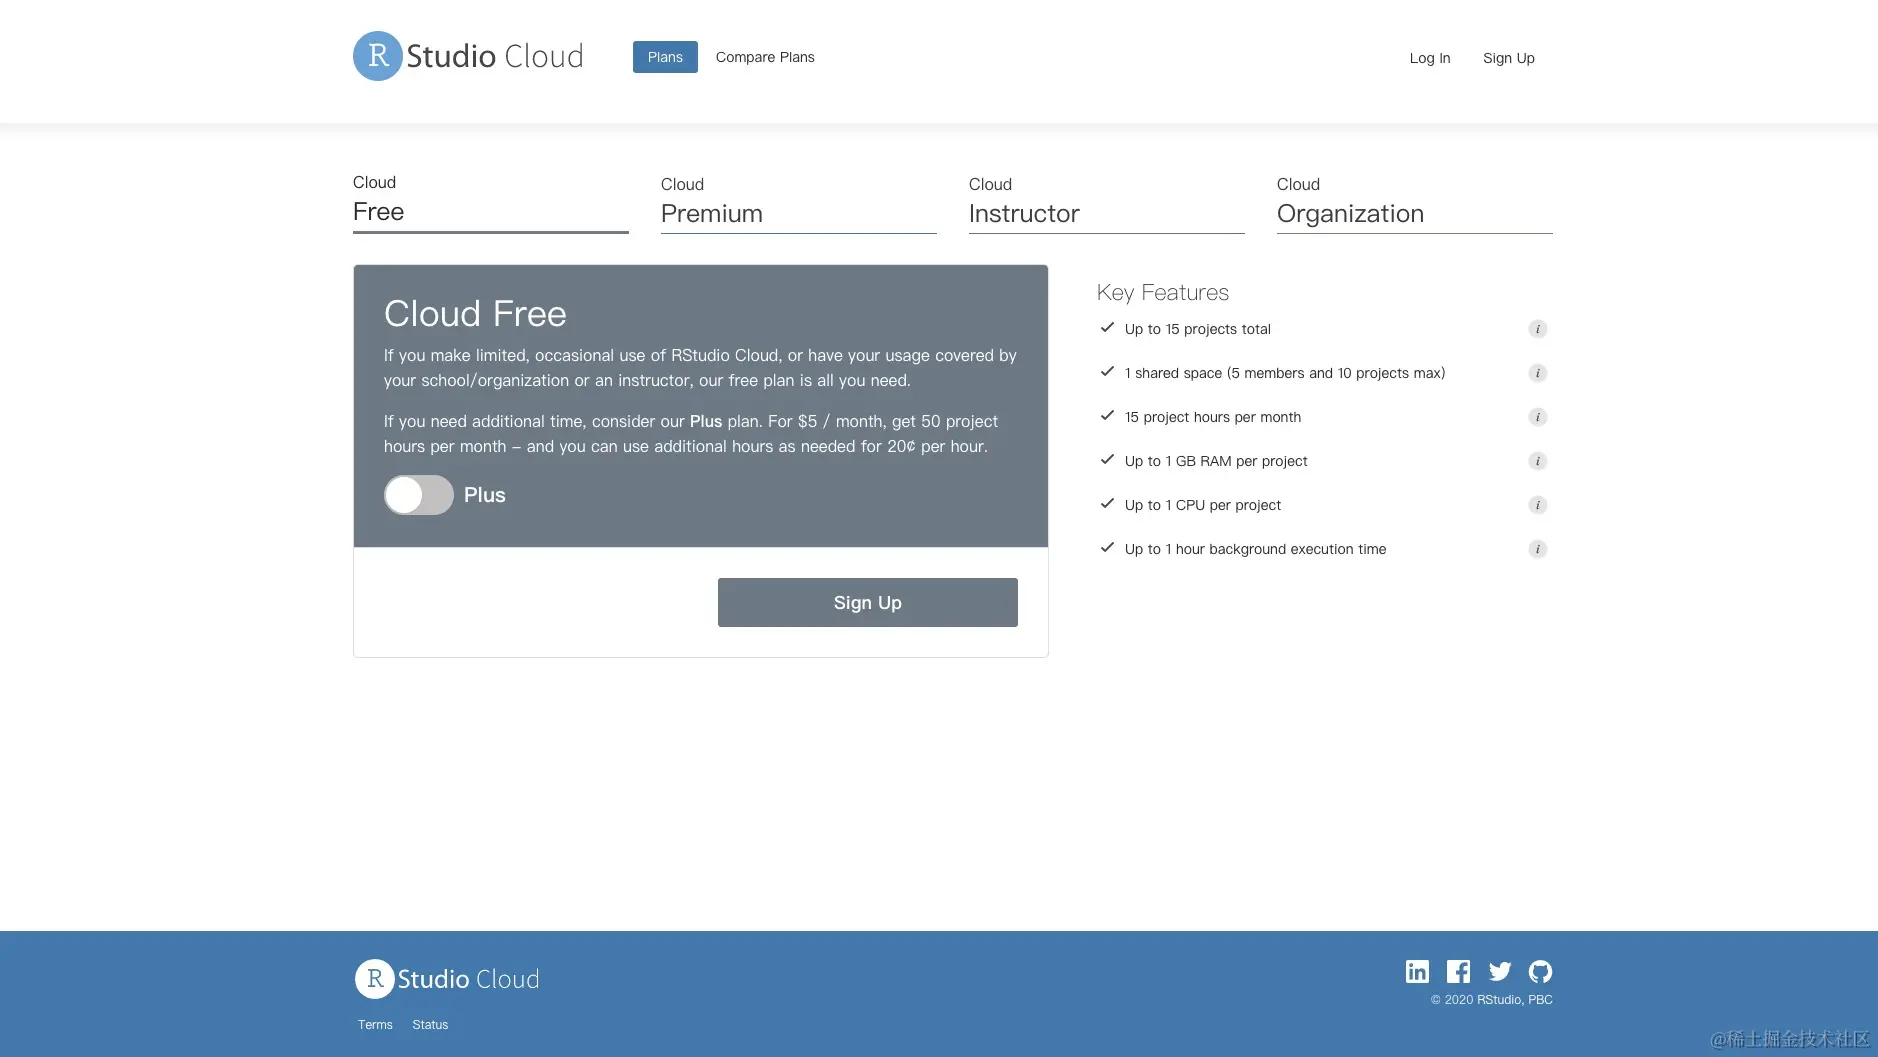Click the Facebook icon in footer
The image size is (1878, 1057).
[x=1458, y=970]
